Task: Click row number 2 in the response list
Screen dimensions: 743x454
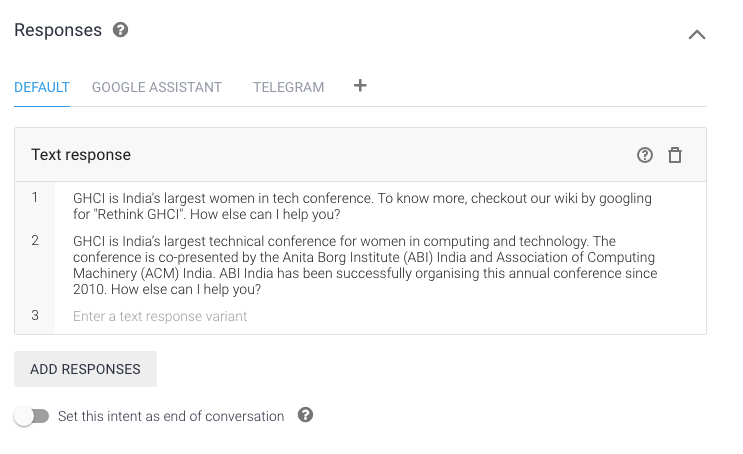Action: 35,241
